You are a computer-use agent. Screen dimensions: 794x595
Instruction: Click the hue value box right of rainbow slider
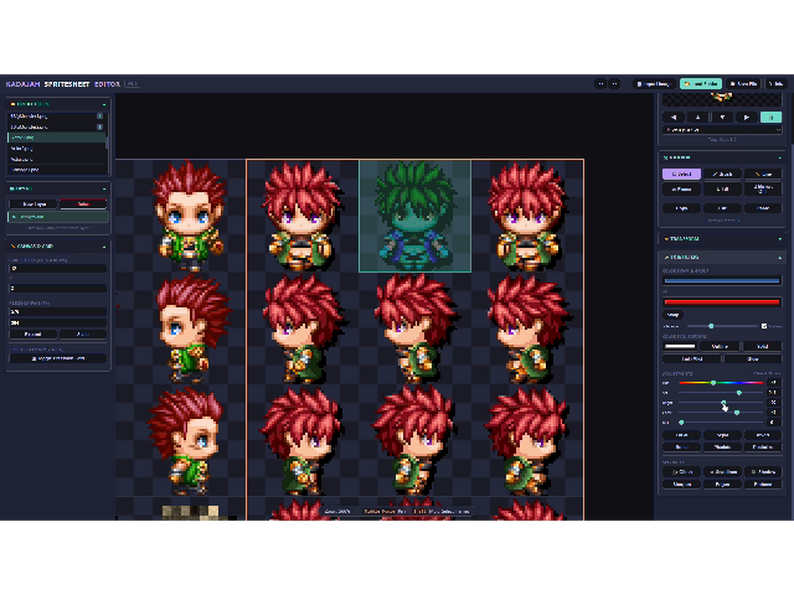click(773, 383)
